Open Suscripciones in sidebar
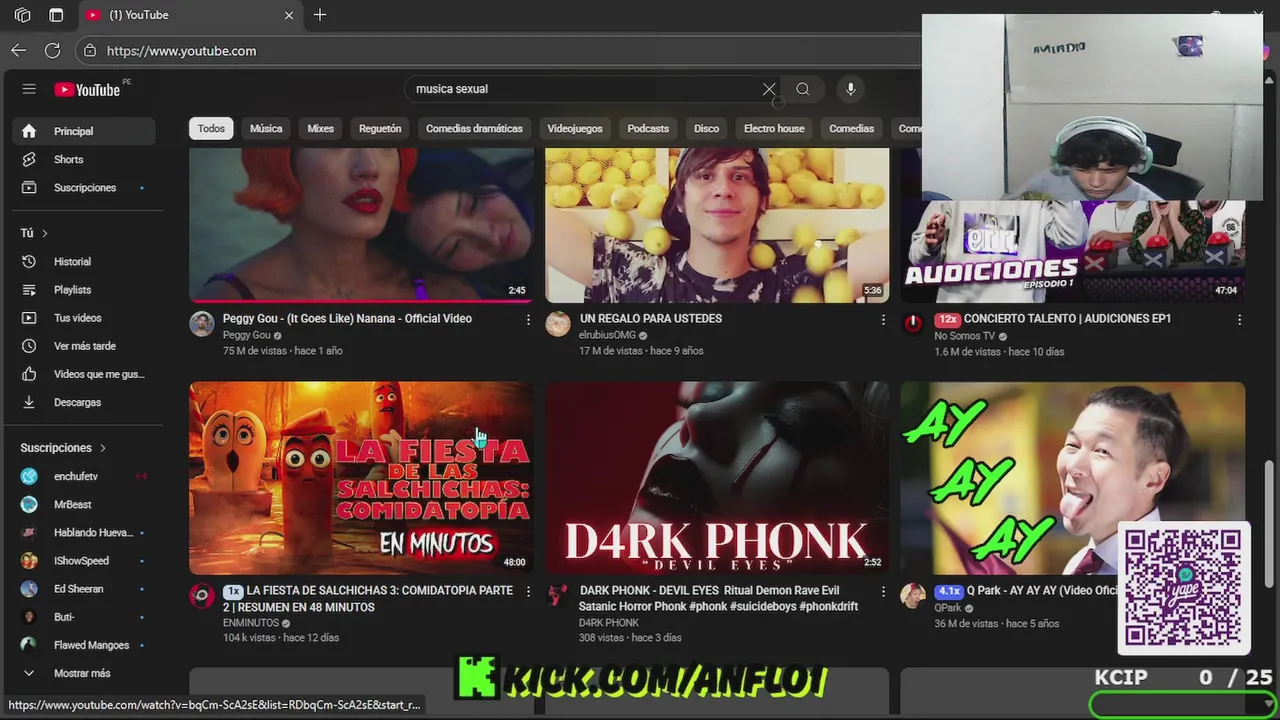The image size is (1280, 720). pos(83,187)
